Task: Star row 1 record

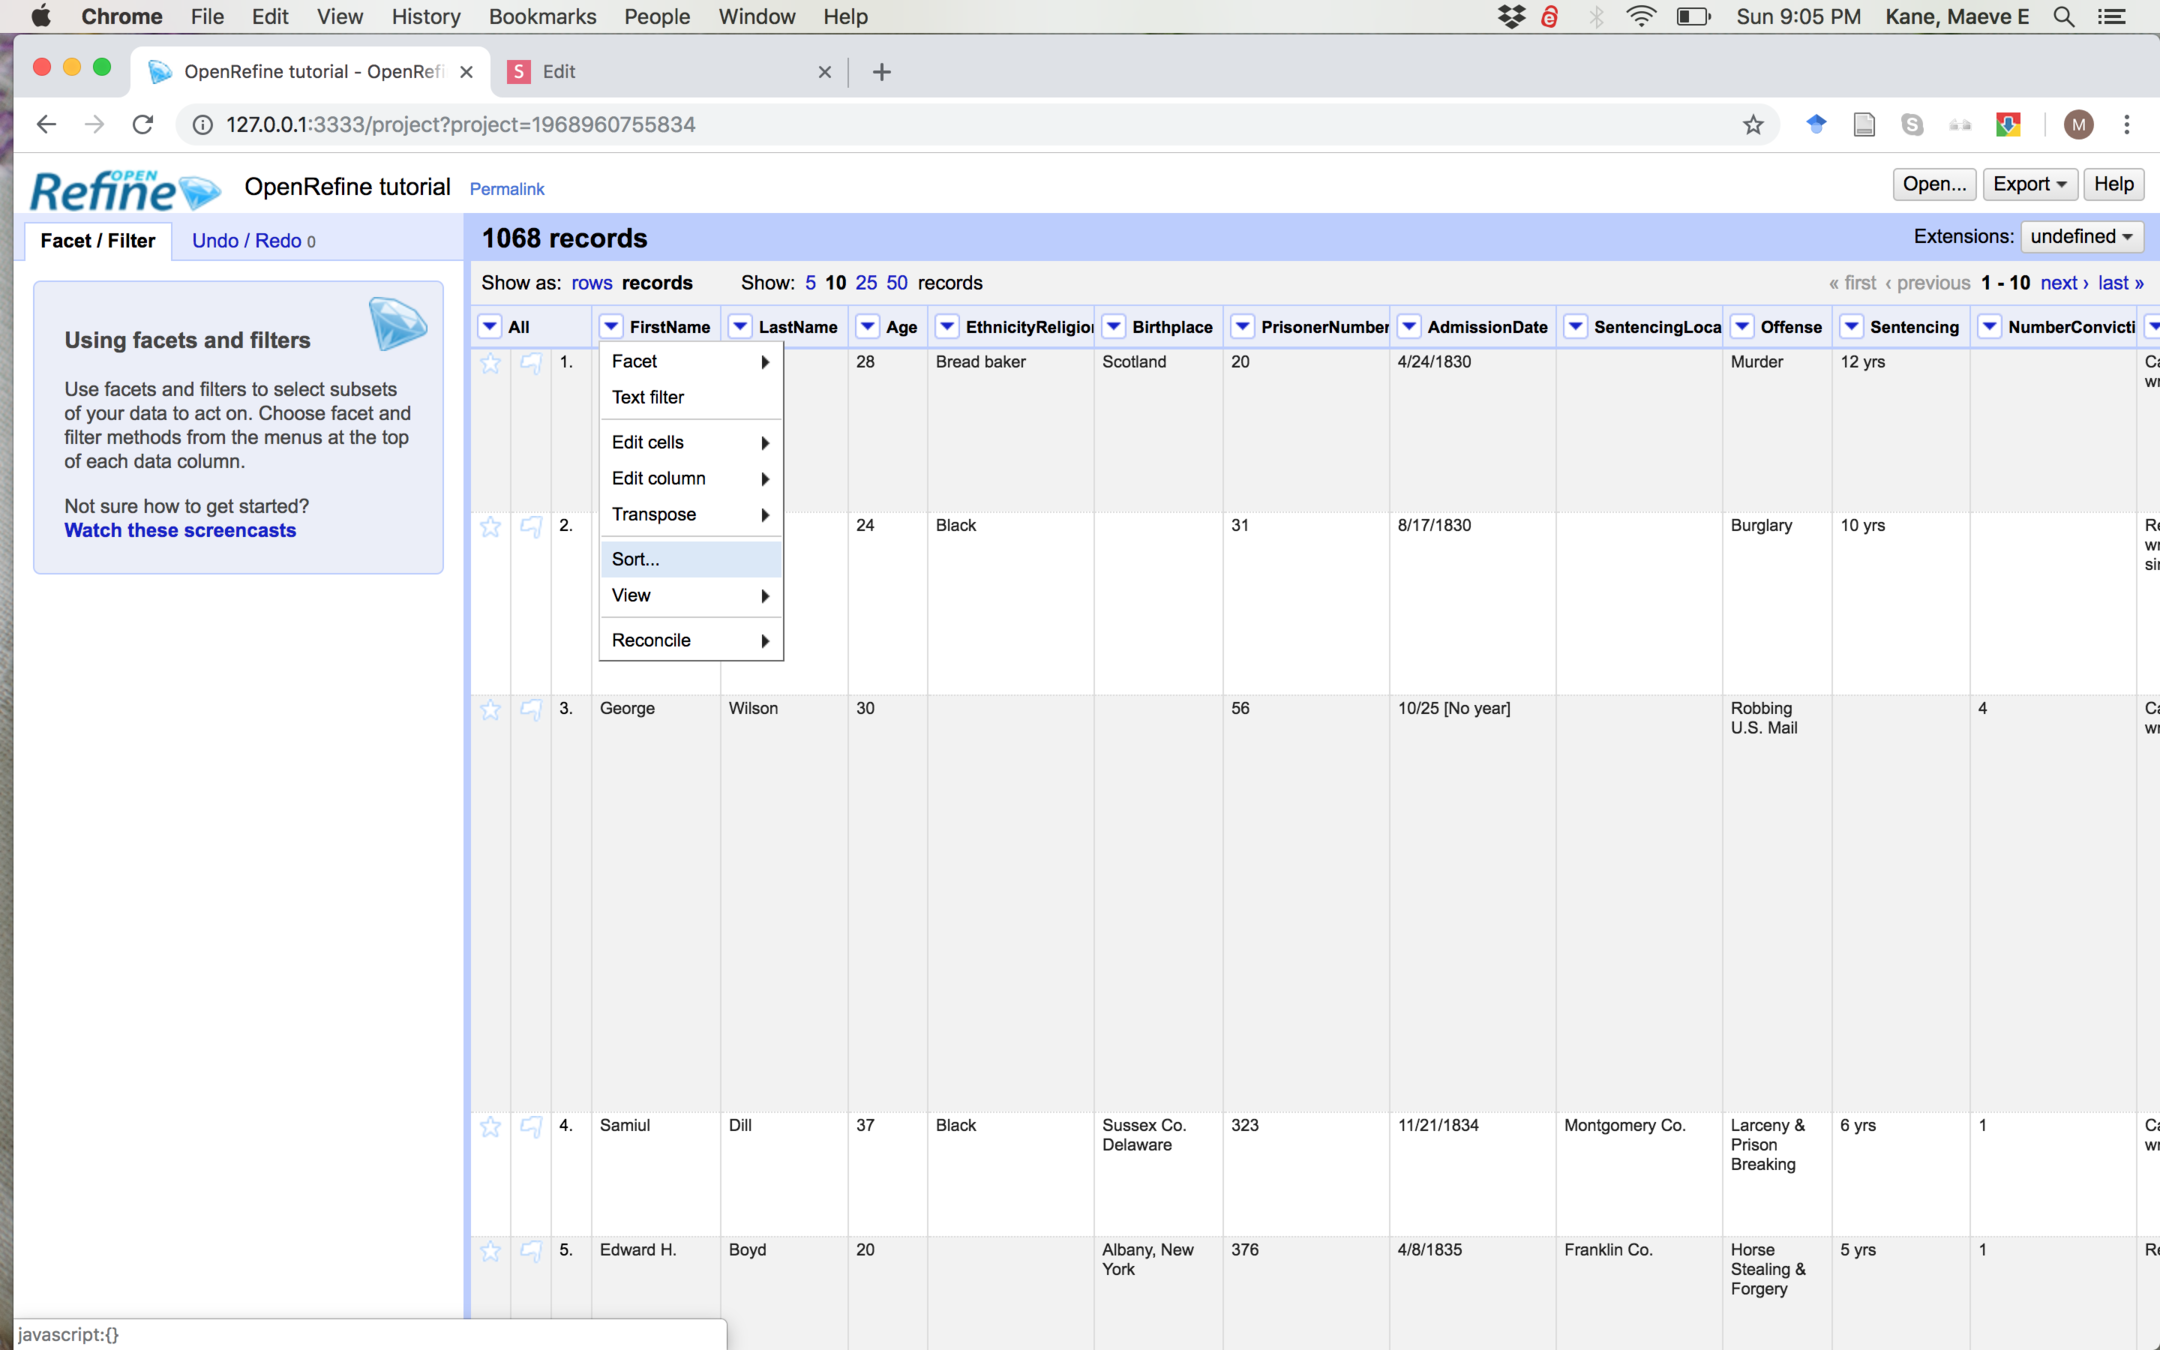Action: point(490,363)
